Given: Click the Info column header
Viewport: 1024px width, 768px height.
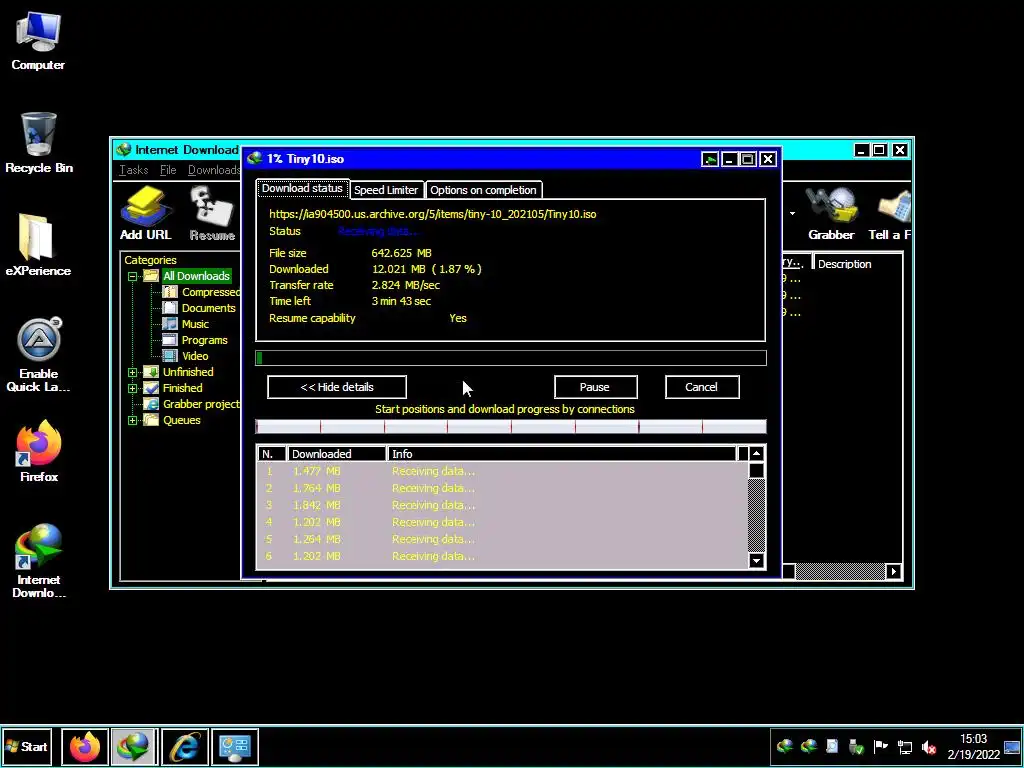Looking at the screenshot, I should [561, 454].
